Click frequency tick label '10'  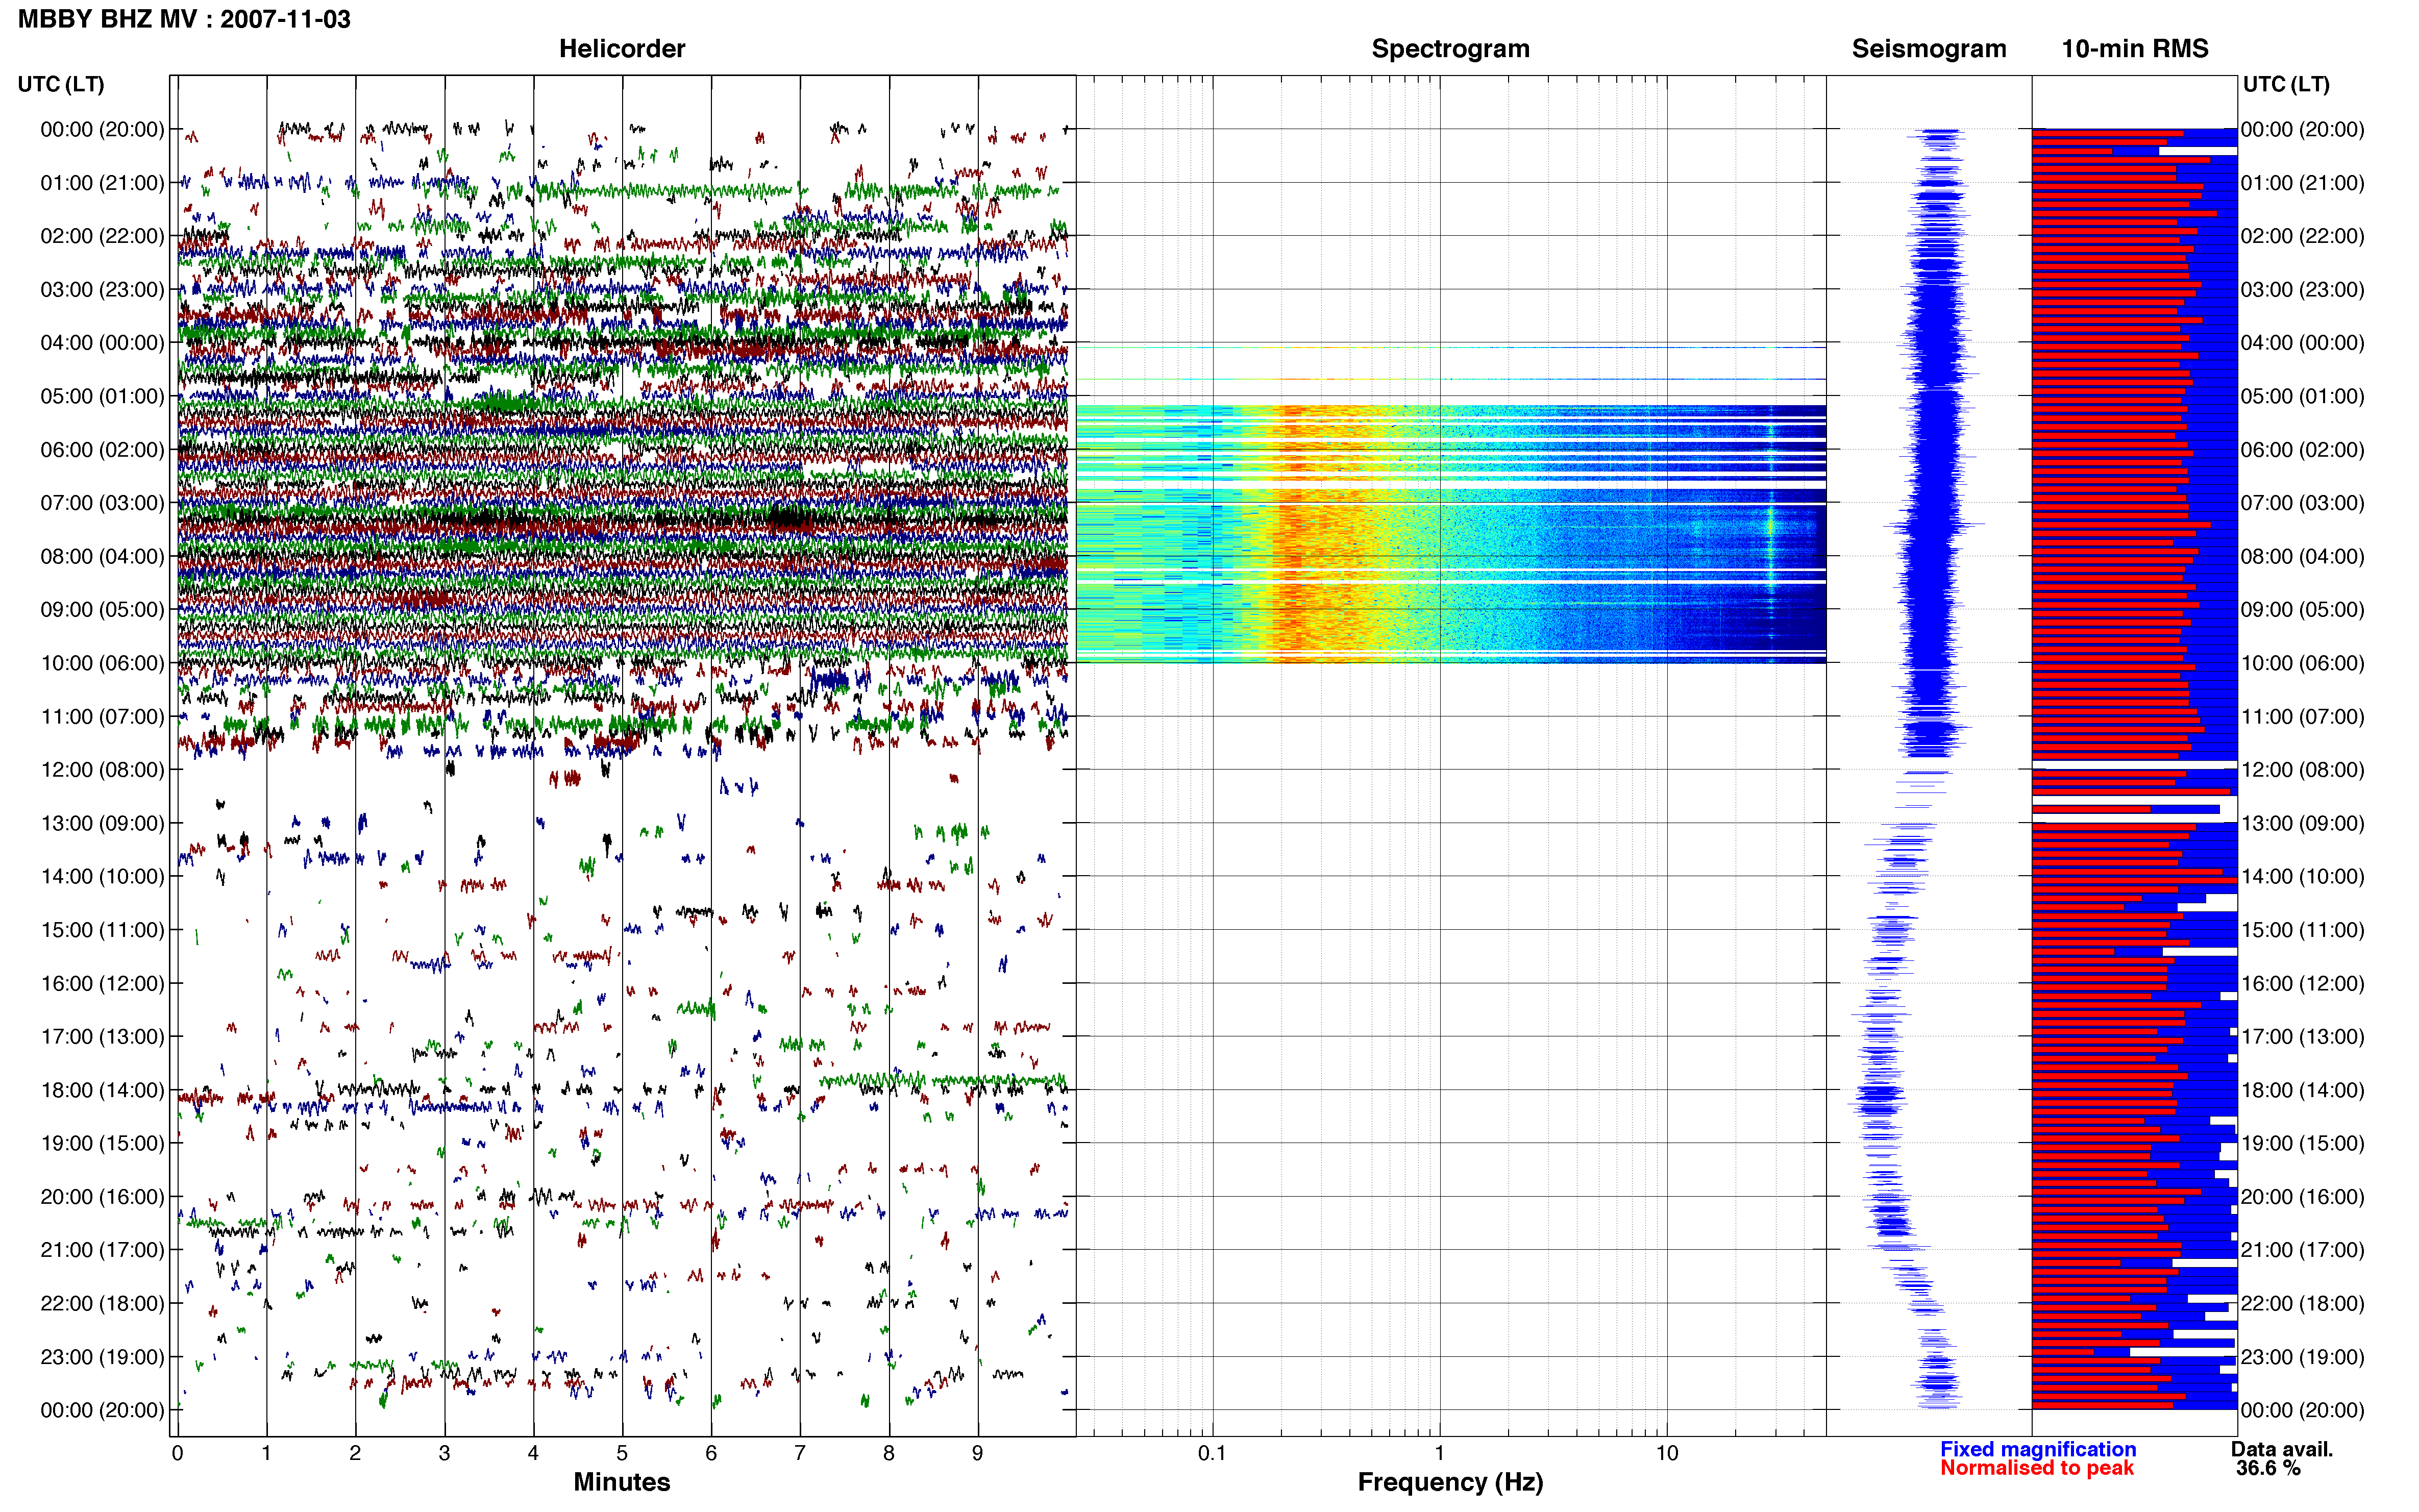[1666, 1453]
